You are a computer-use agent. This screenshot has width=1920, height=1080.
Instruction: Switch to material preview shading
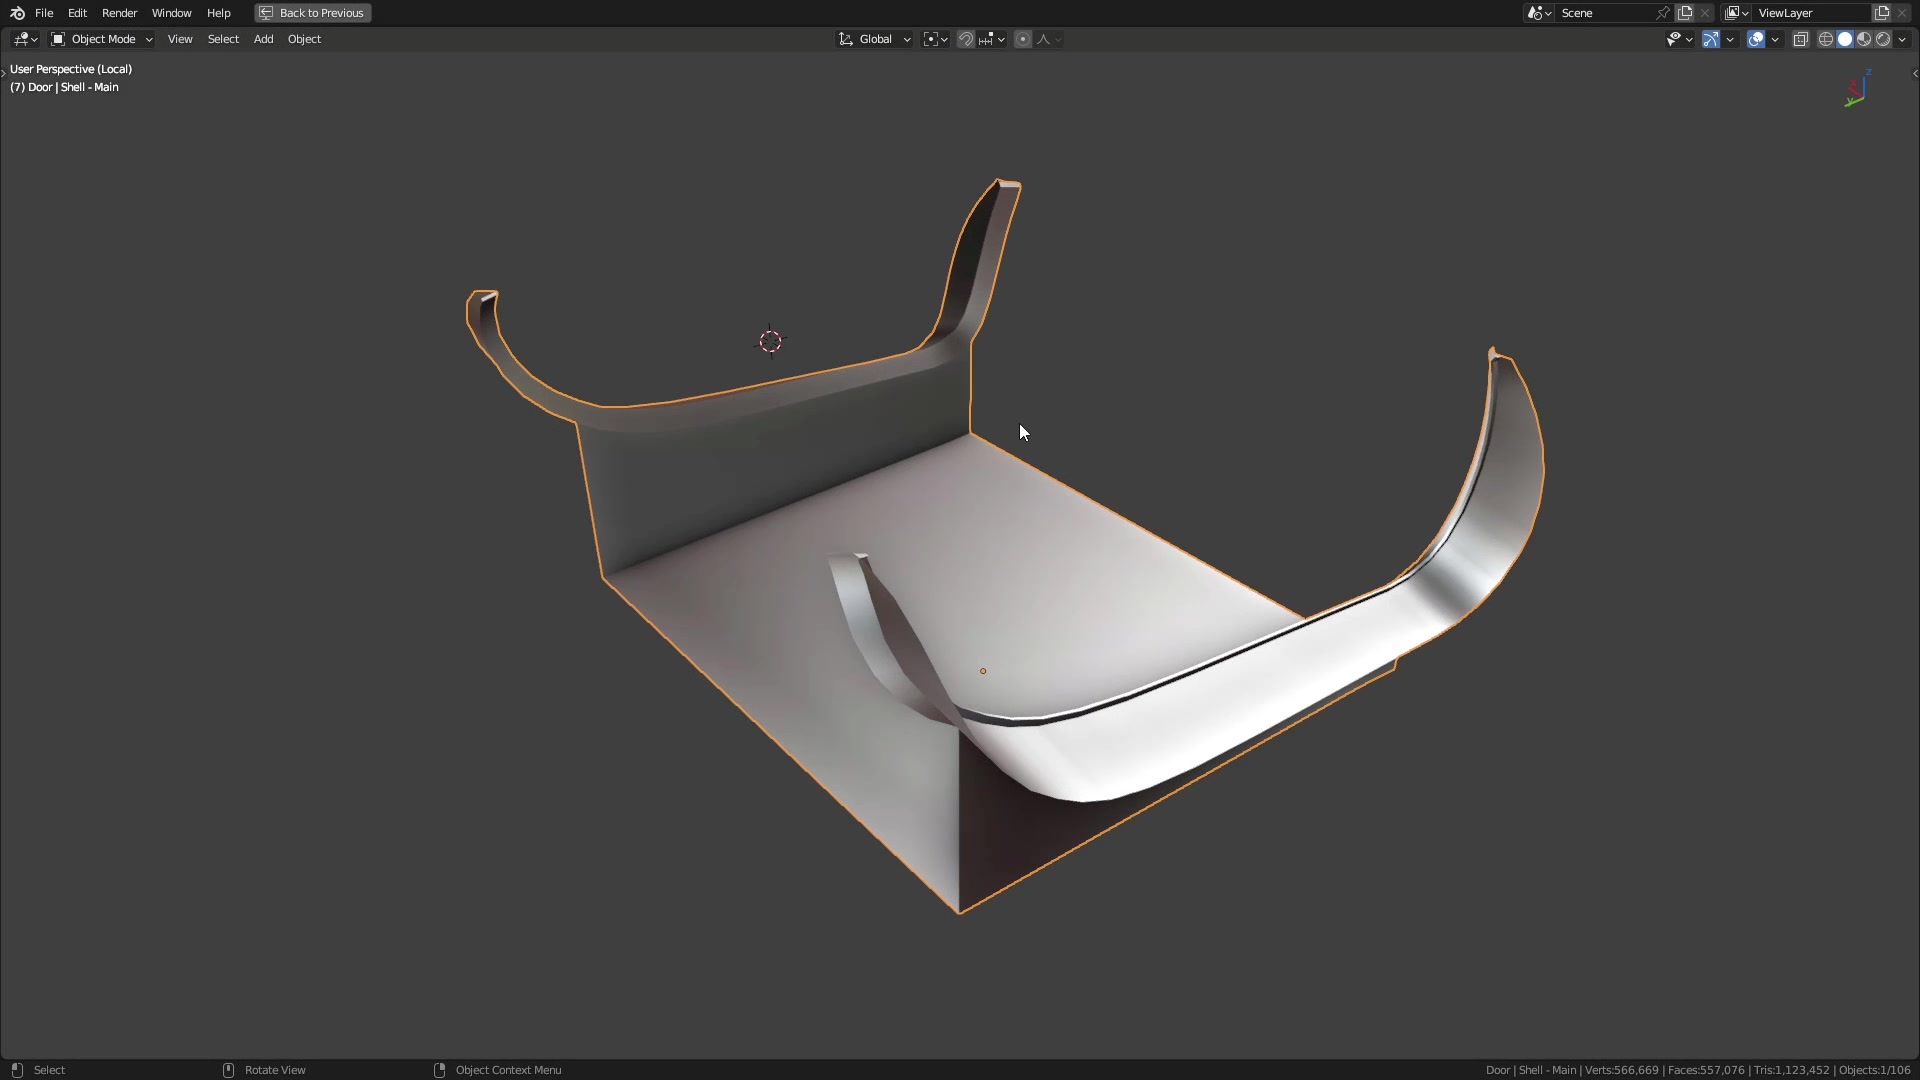[x=1864, y=39]
